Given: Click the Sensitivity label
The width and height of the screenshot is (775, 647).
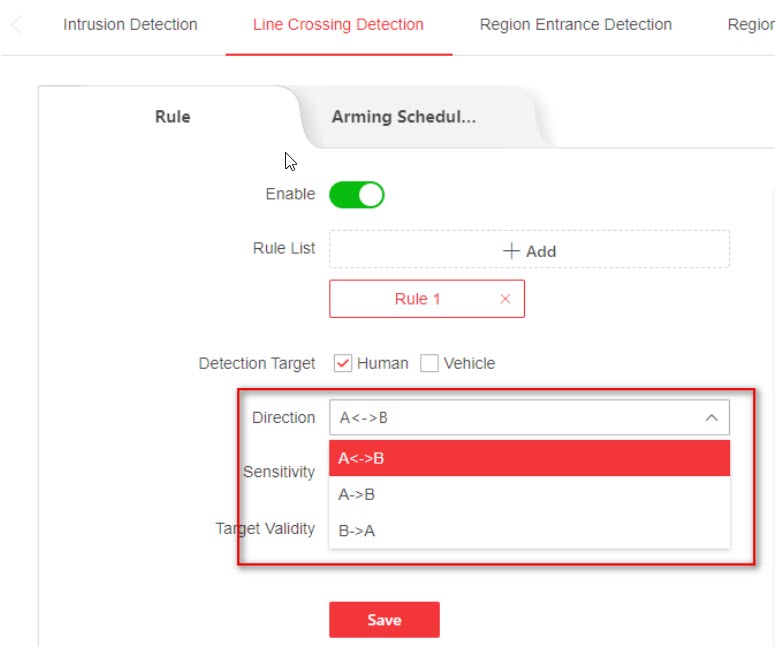Looking at the screenshot, I should point(279,472).
